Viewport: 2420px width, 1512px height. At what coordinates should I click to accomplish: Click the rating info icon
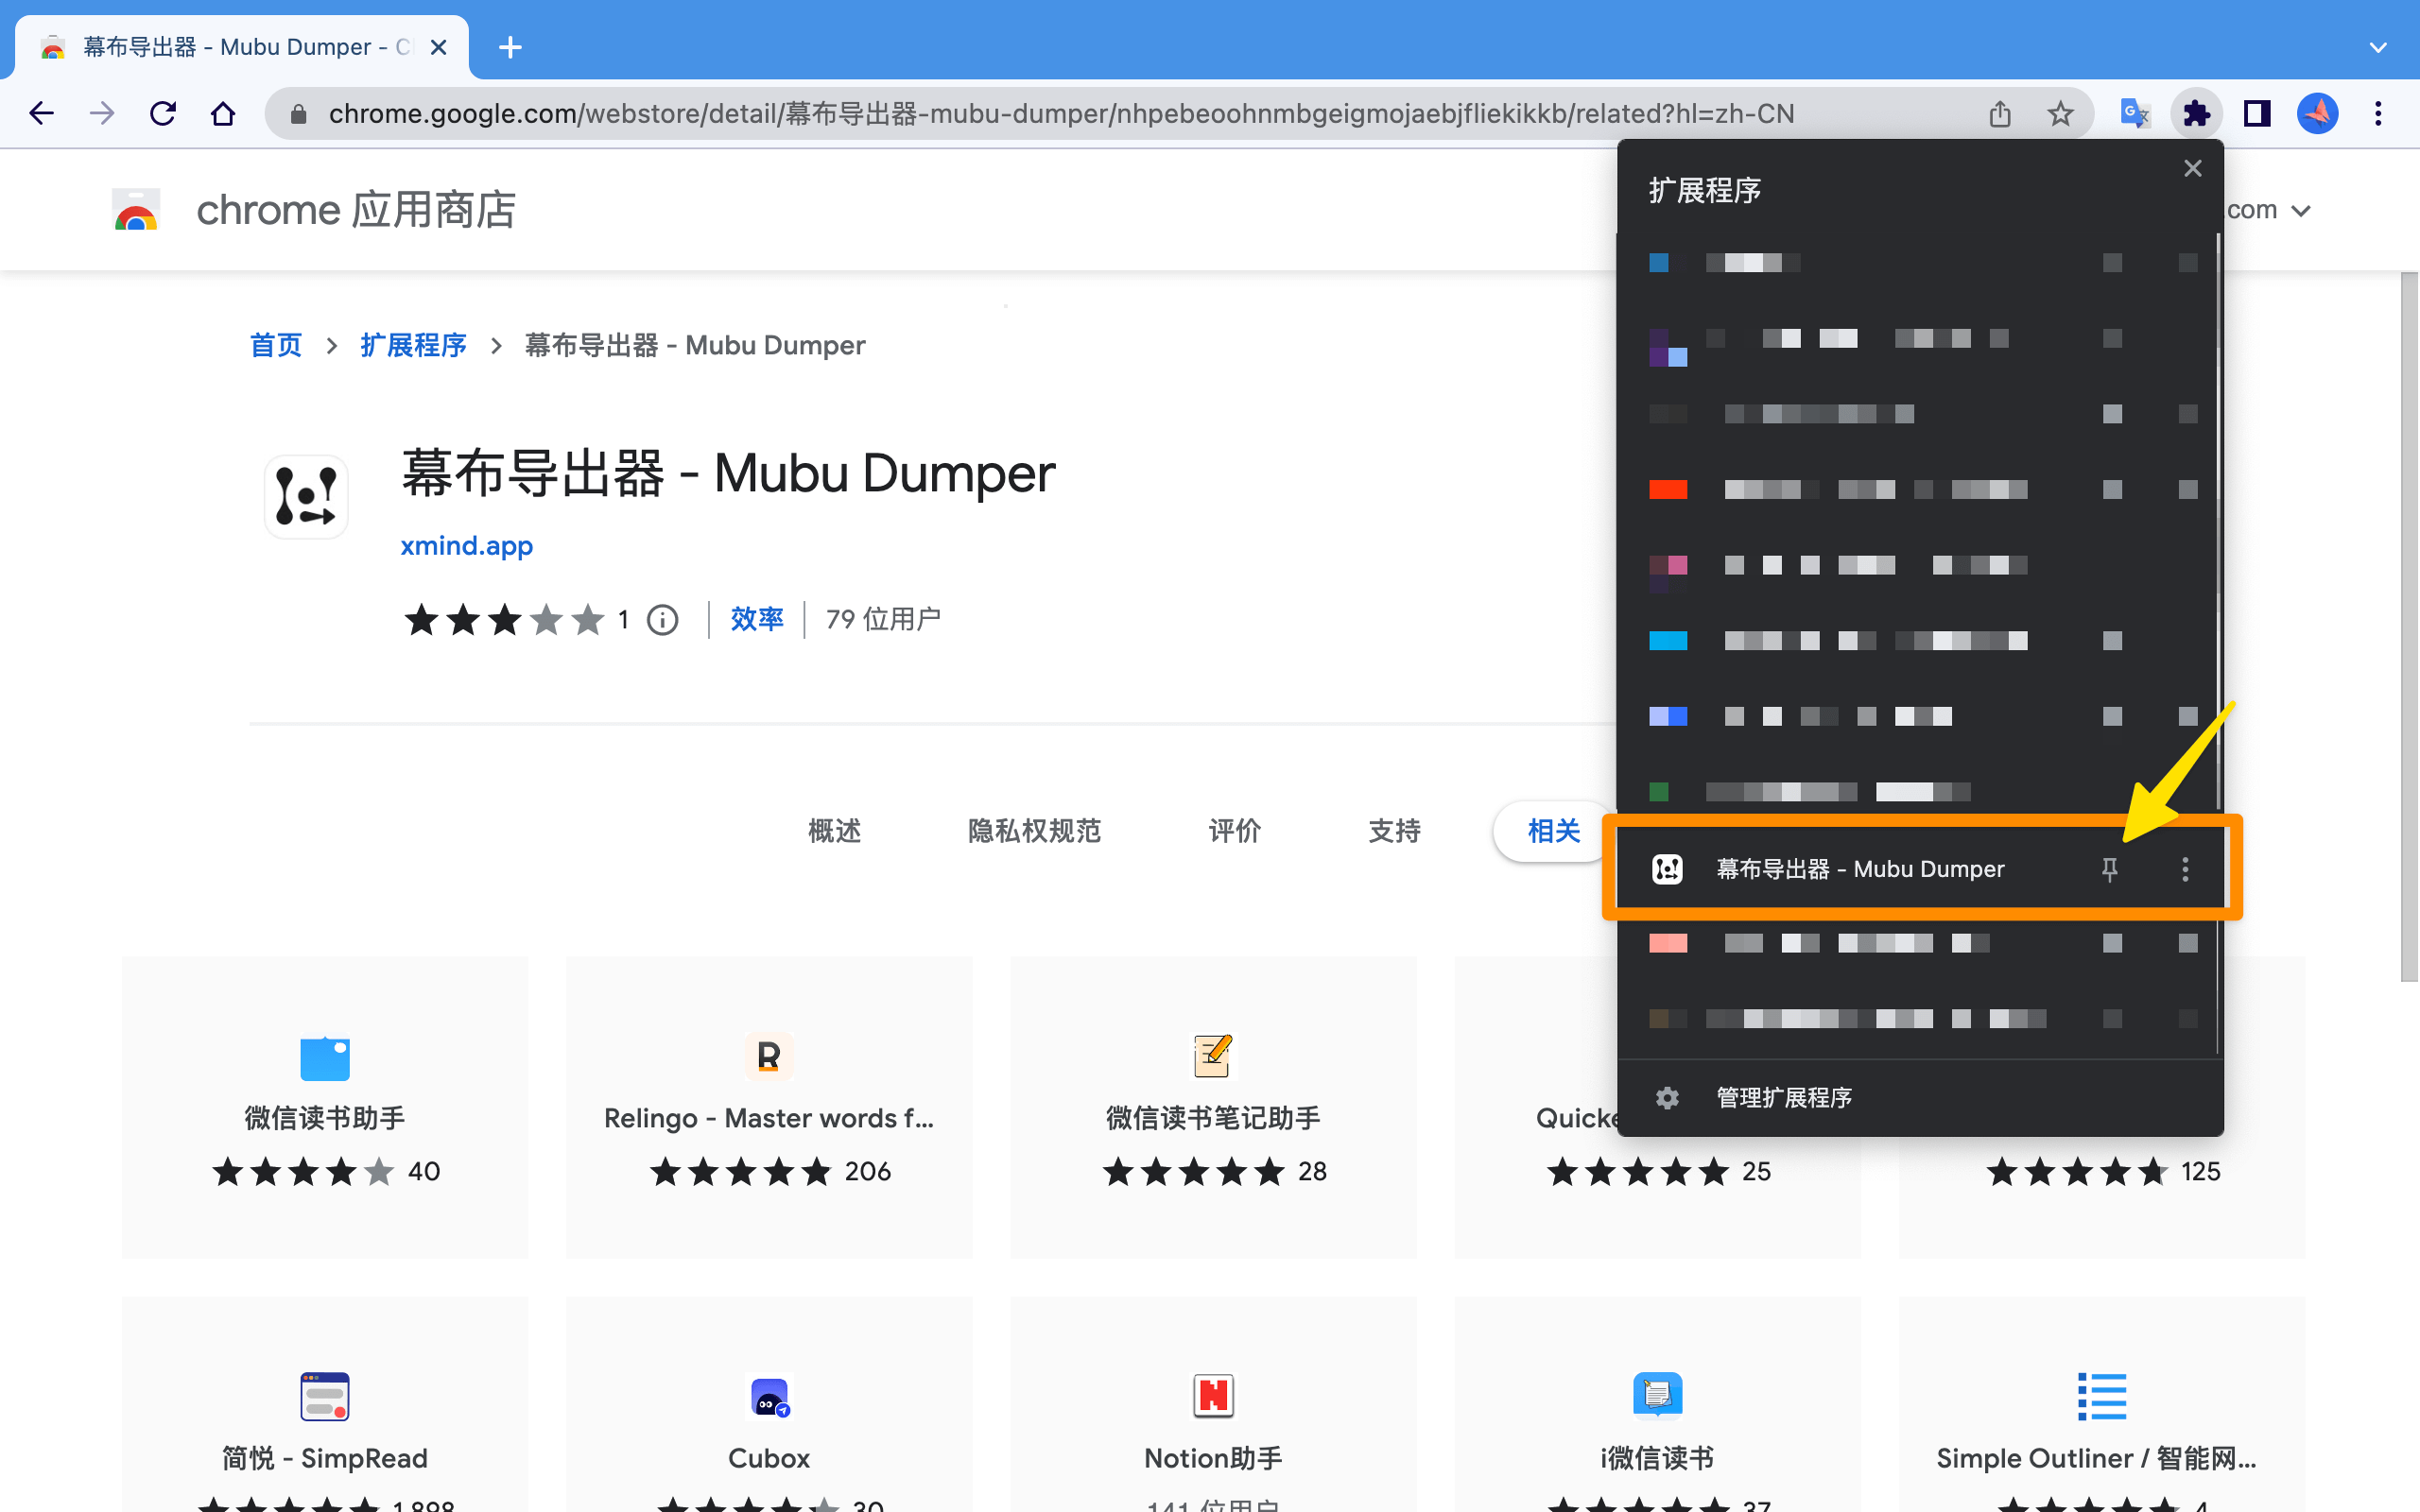click(x=662, y=620)
